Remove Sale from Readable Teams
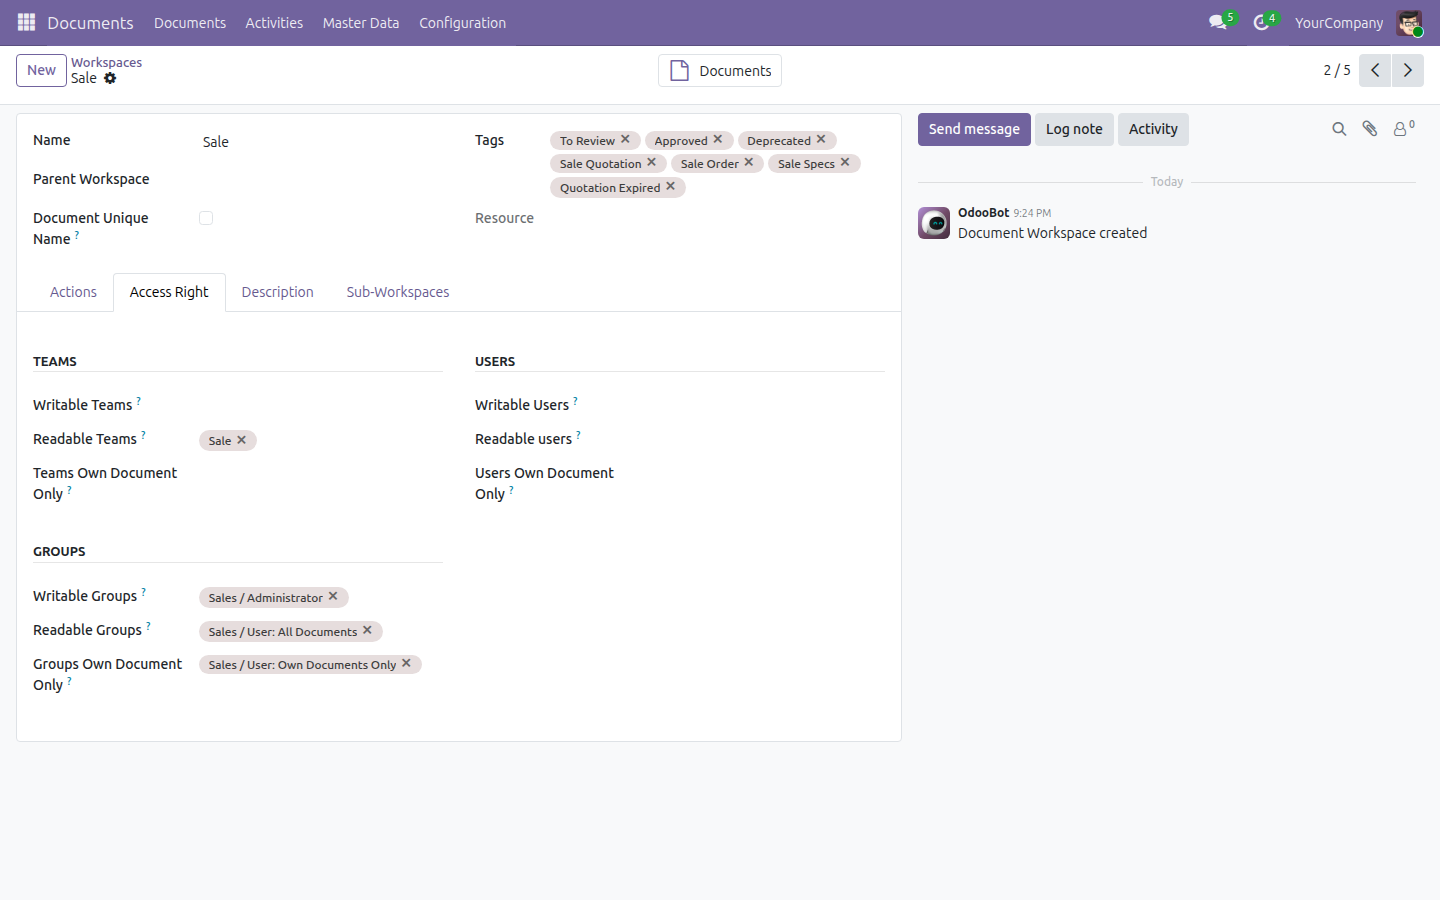The height and width of the screenshot is (900, 1440). (242, 440)
